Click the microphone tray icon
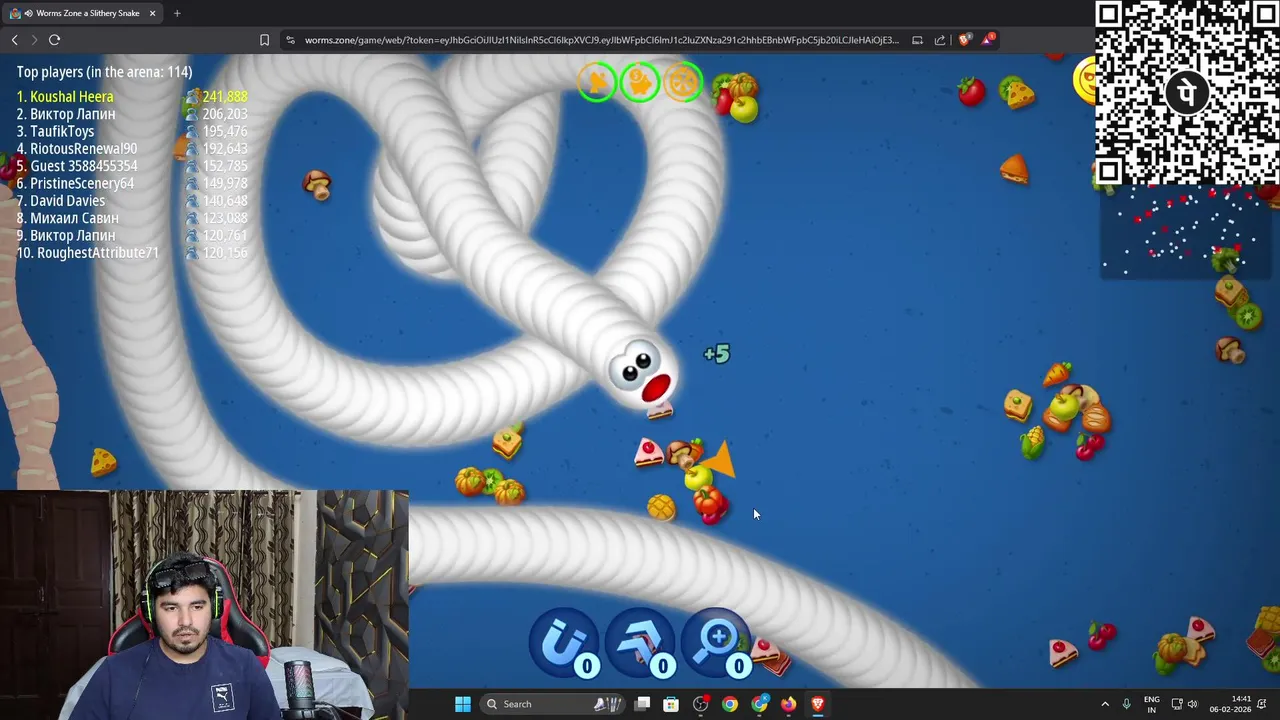This screenshot has height=720, width=1280. [x=1127, y=704]
